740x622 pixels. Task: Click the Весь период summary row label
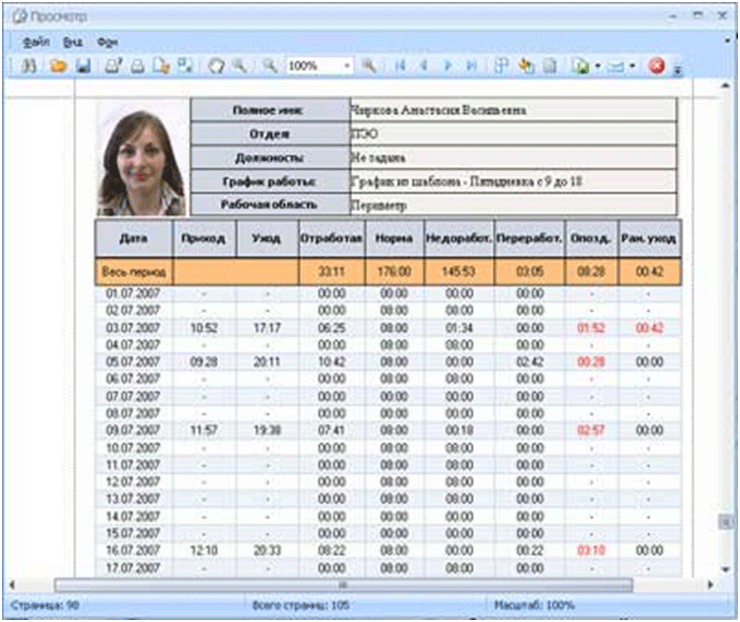134,272
